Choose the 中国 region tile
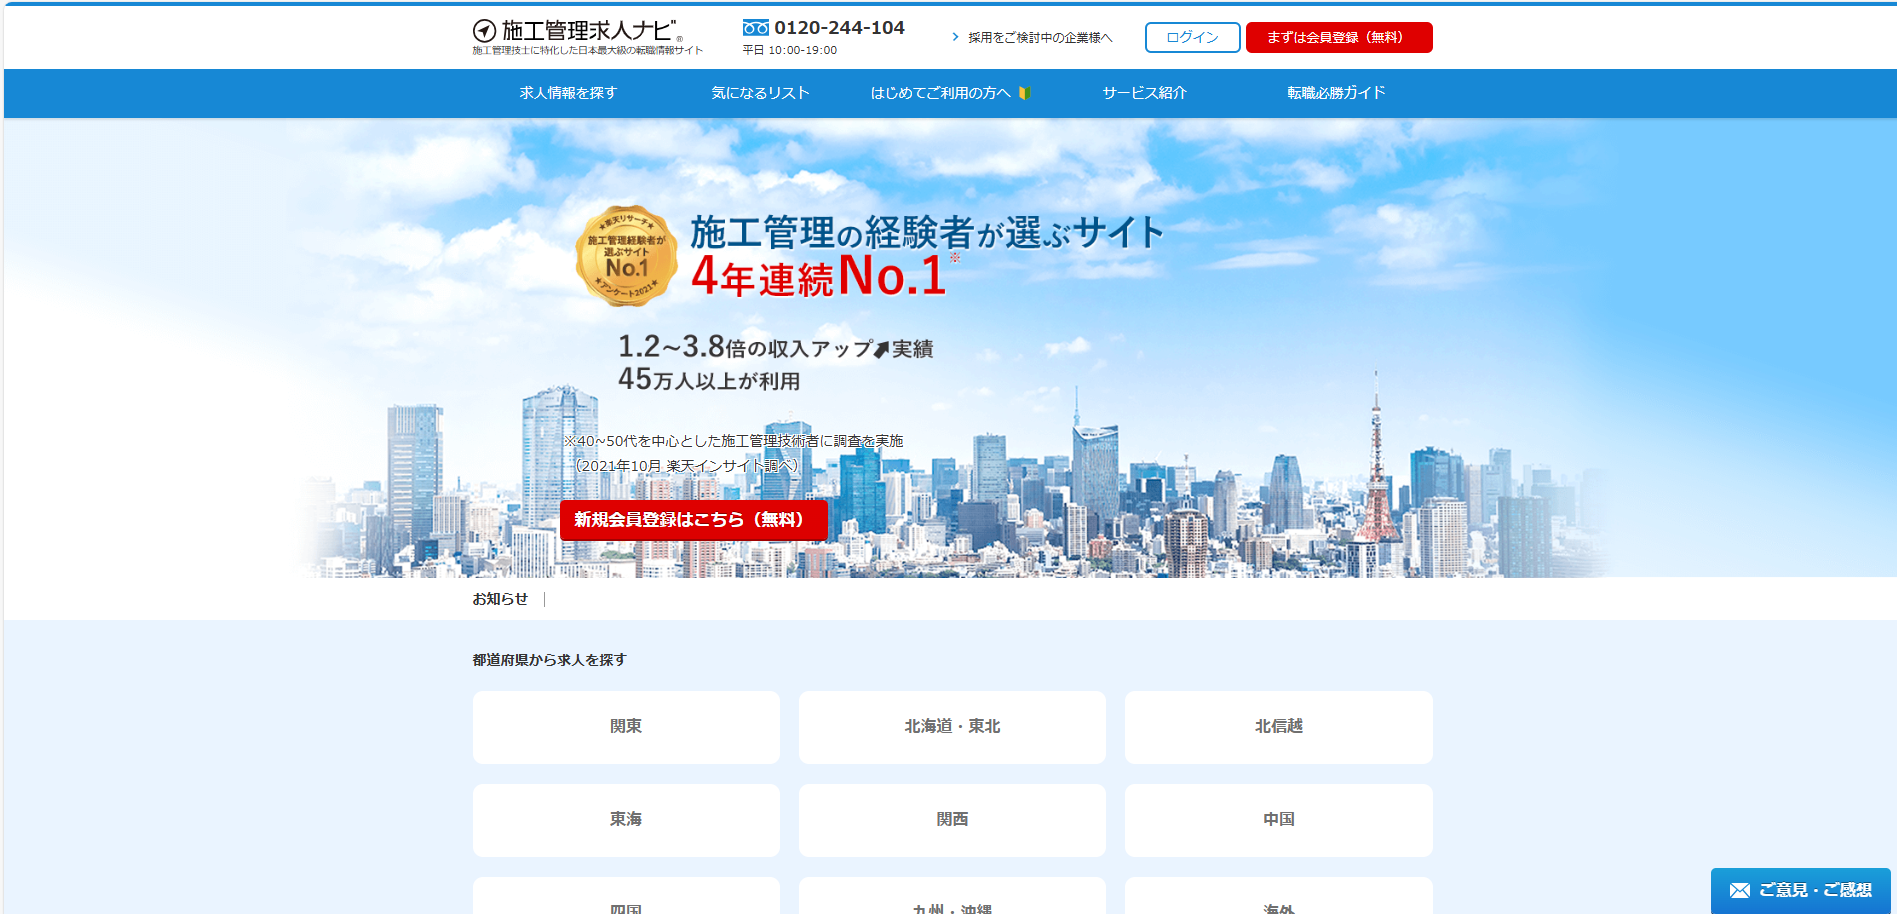Viewport: 1897px width, 914px height. (x=1278, y=820)
